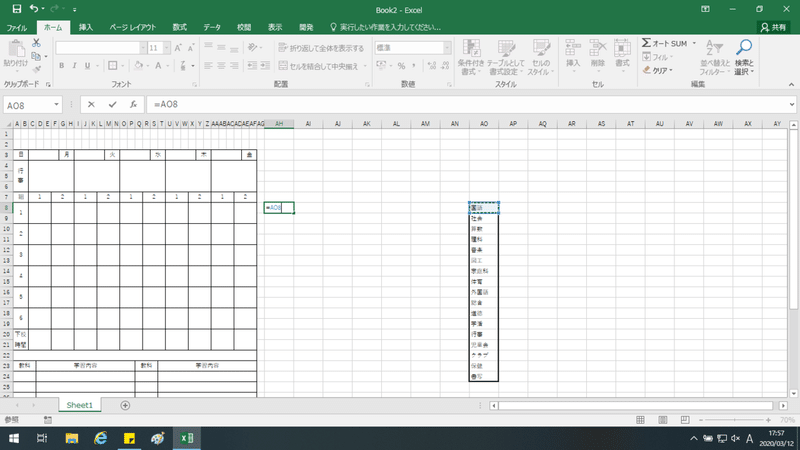800x450 pixels.
Task: Open the font name dropdown
Action: pos(143,48)
